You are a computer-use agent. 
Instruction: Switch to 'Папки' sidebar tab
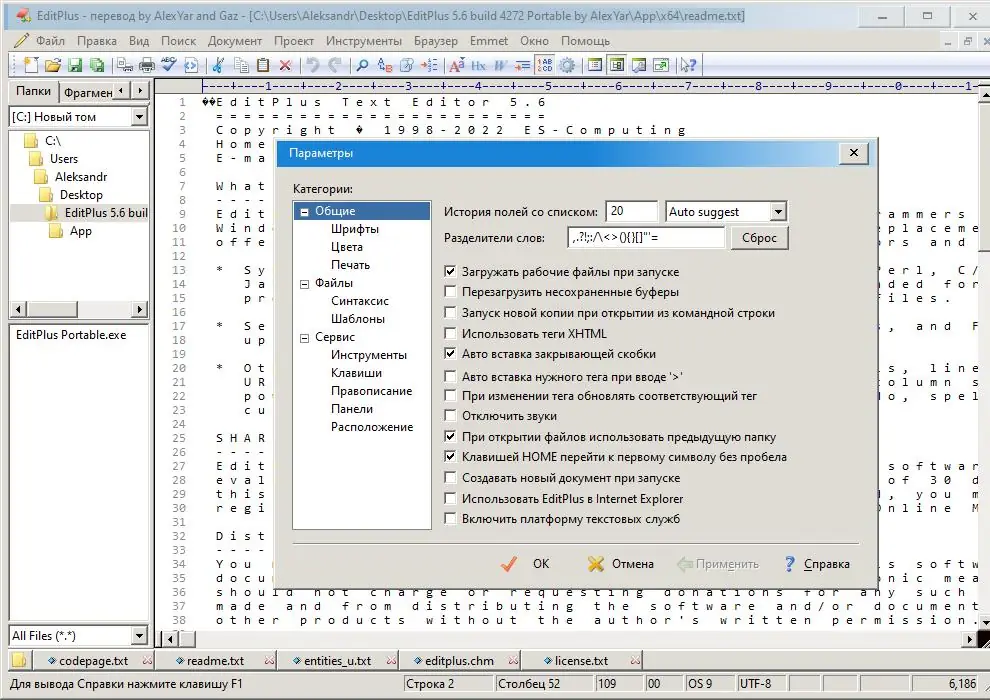(33, 91)
